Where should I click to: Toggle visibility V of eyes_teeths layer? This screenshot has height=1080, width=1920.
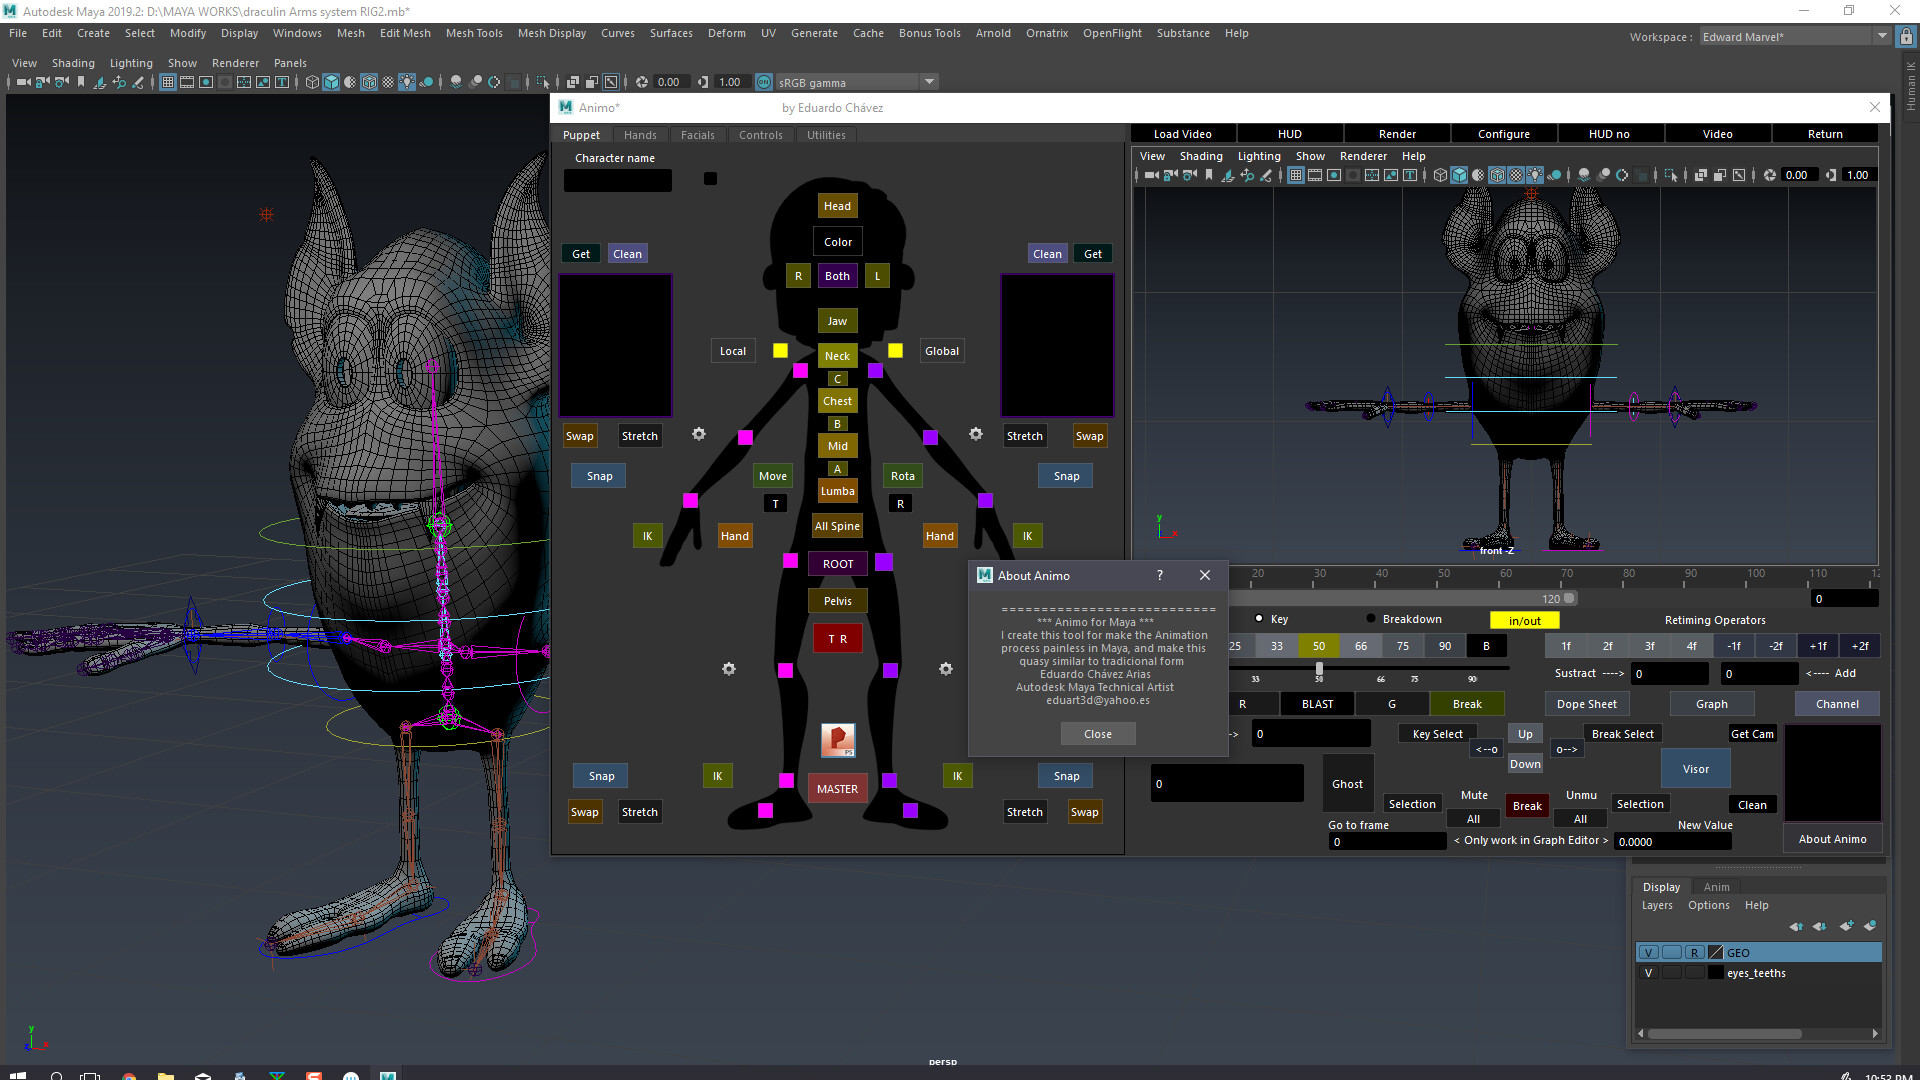(1649, 973)
